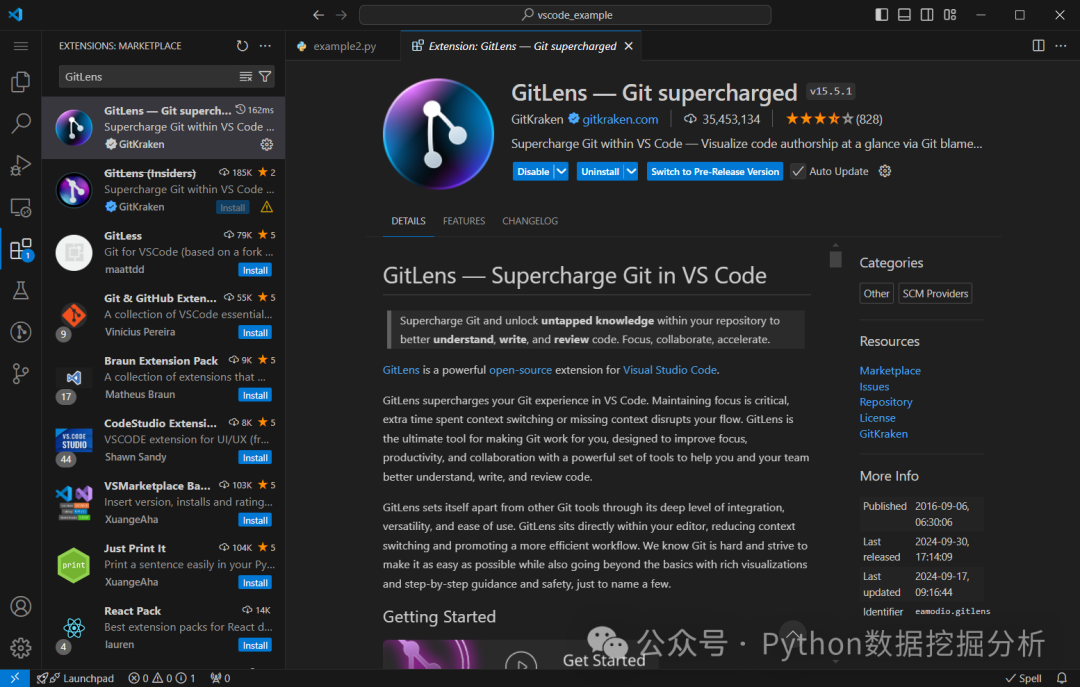This screenshot has height=687, width=1080.
Task: Open remote window indicator in status bar
Action: (x=14, y=678)
